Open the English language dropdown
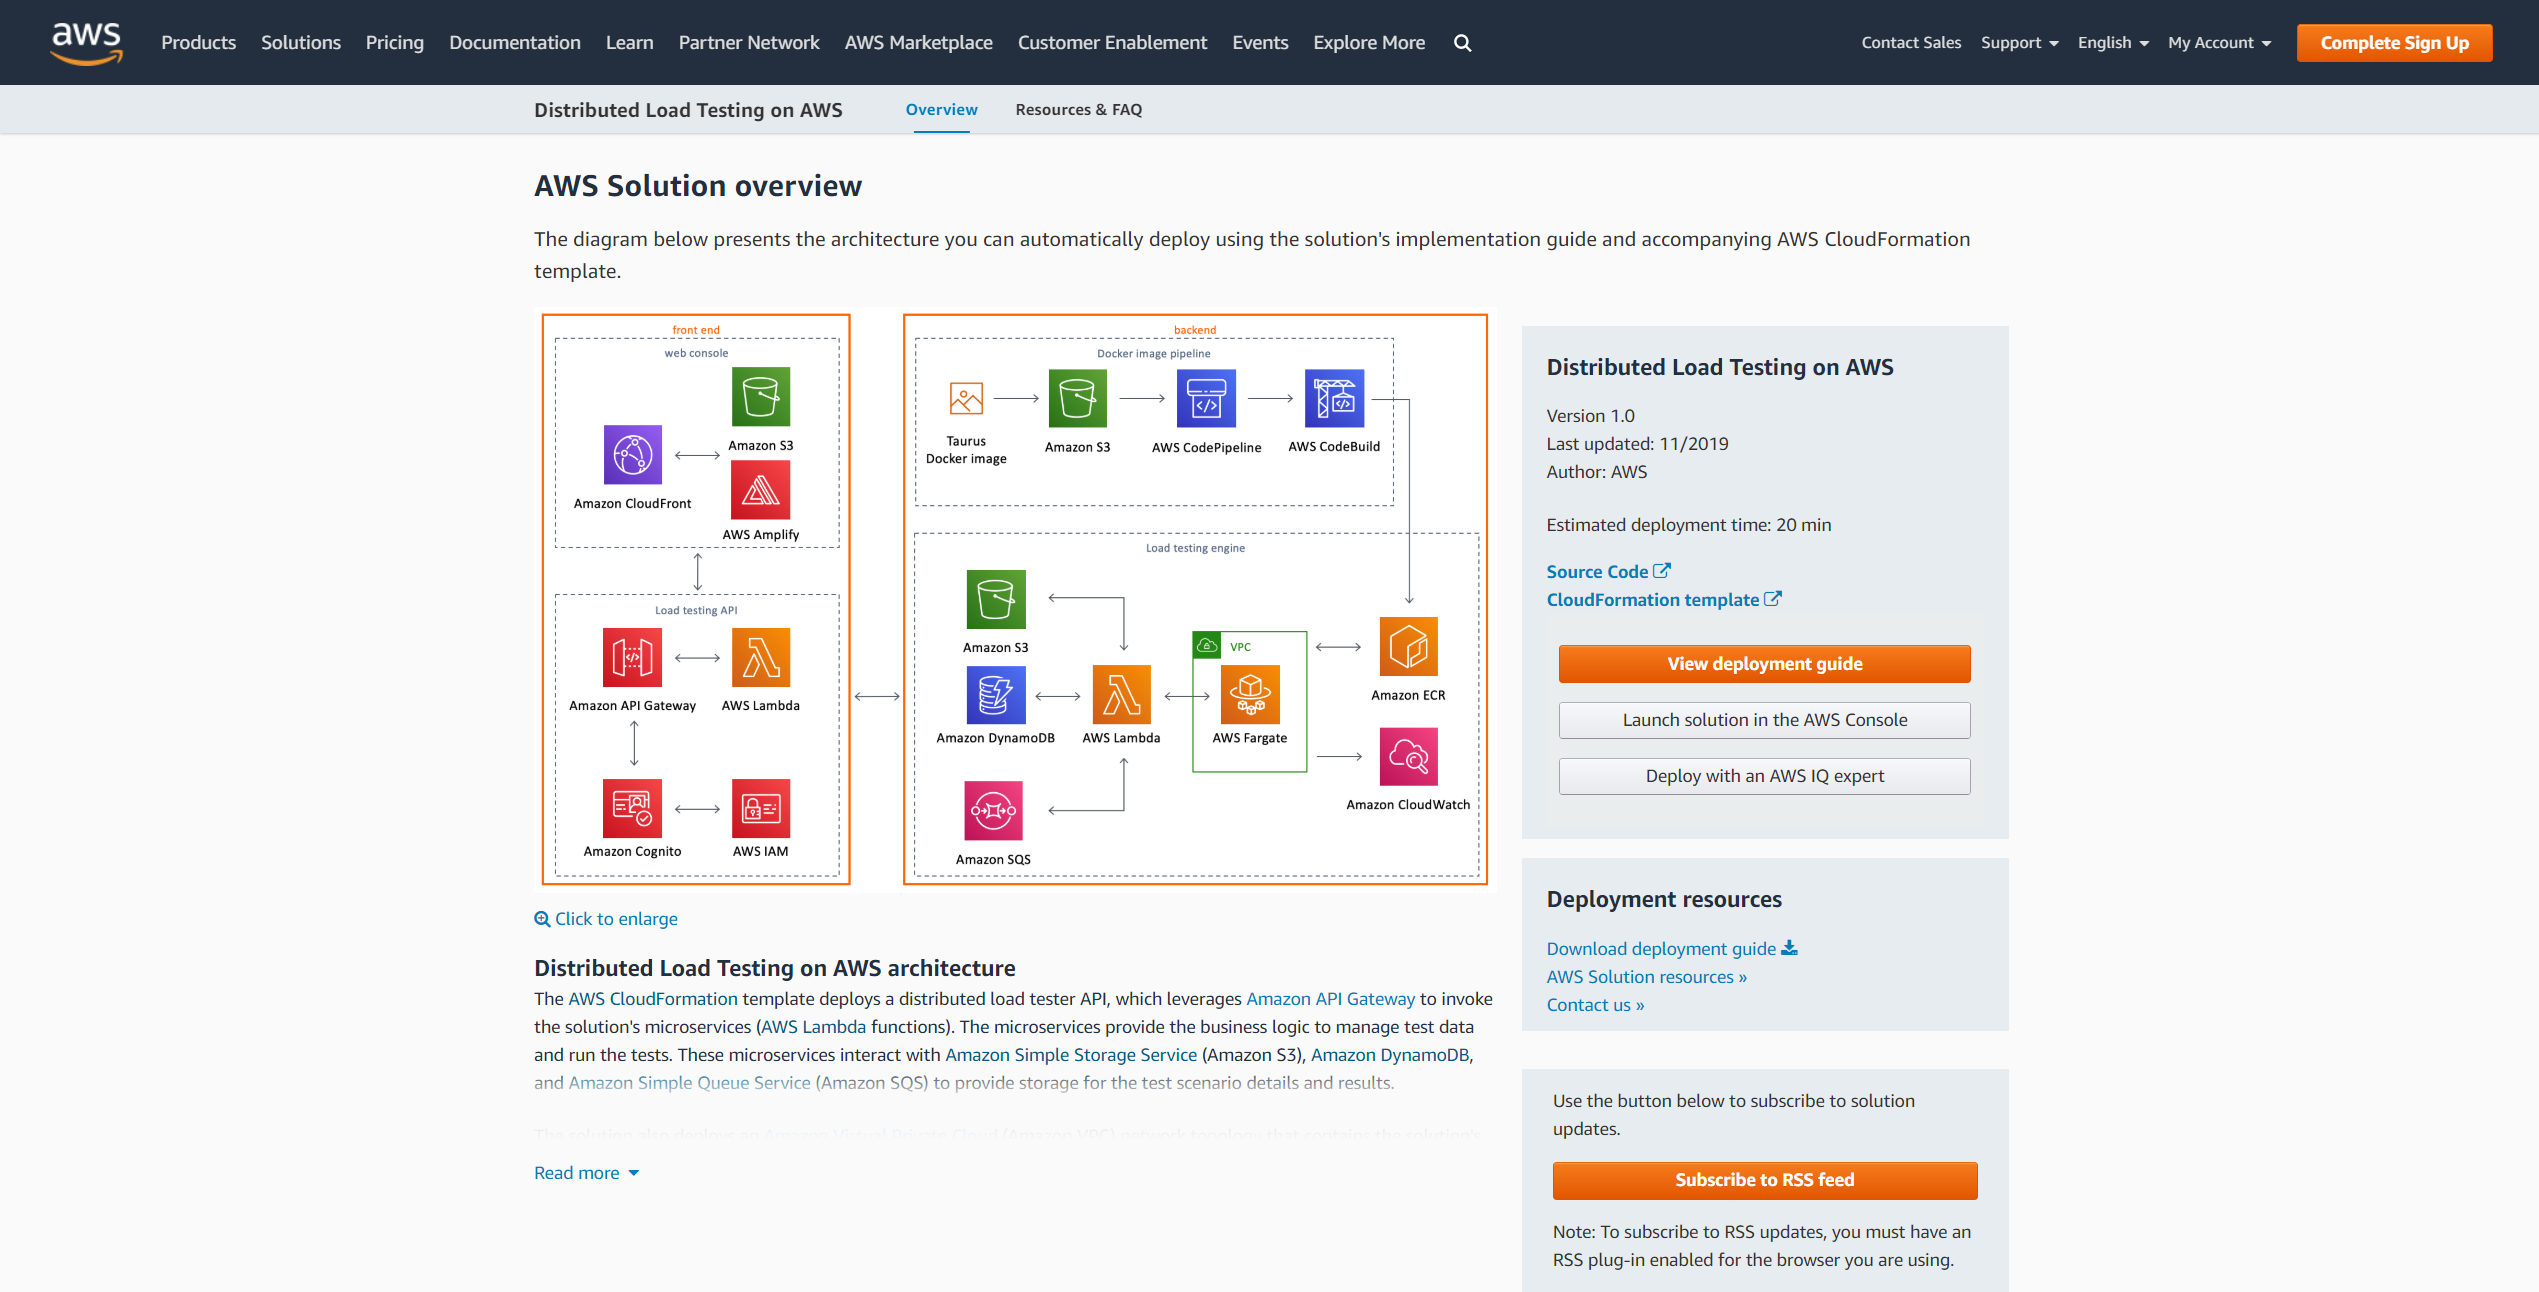The image size is (2539, 1292). click(x=2113, y=43)
